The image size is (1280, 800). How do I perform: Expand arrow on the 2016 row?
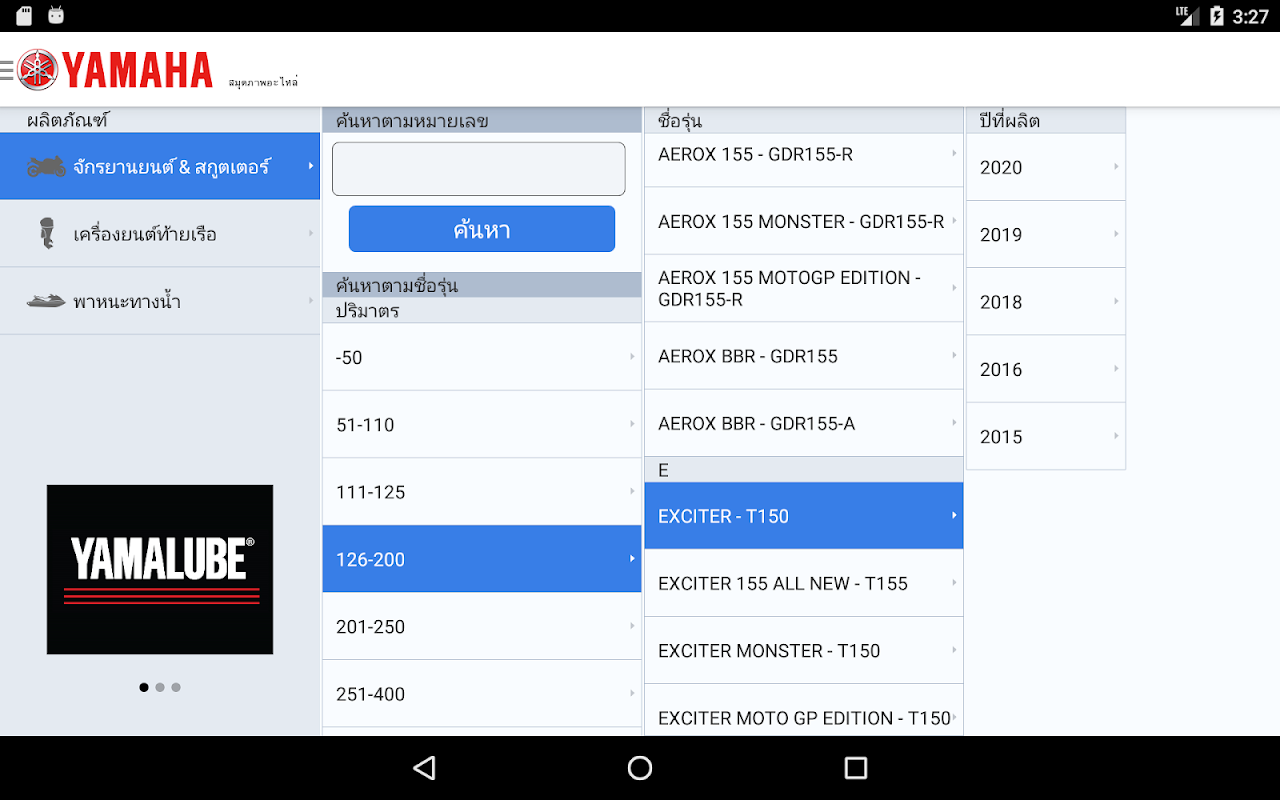[1116, 368]
